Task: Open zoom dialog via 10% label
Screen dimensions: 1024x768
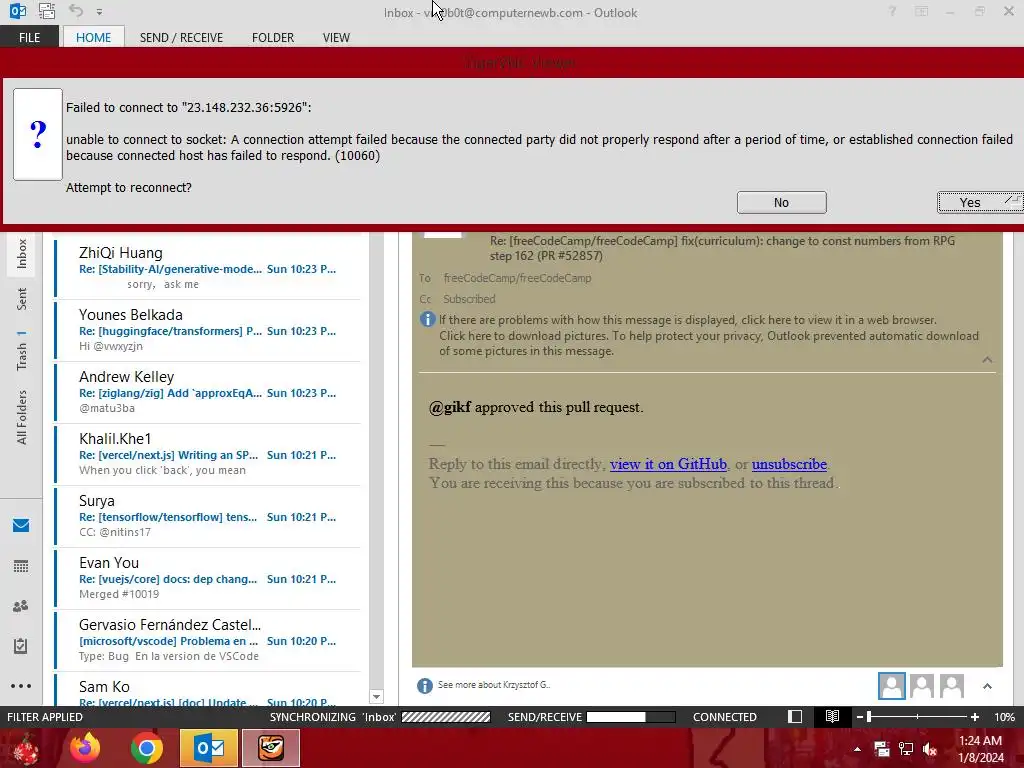Action: click(x=1004, y=717)
